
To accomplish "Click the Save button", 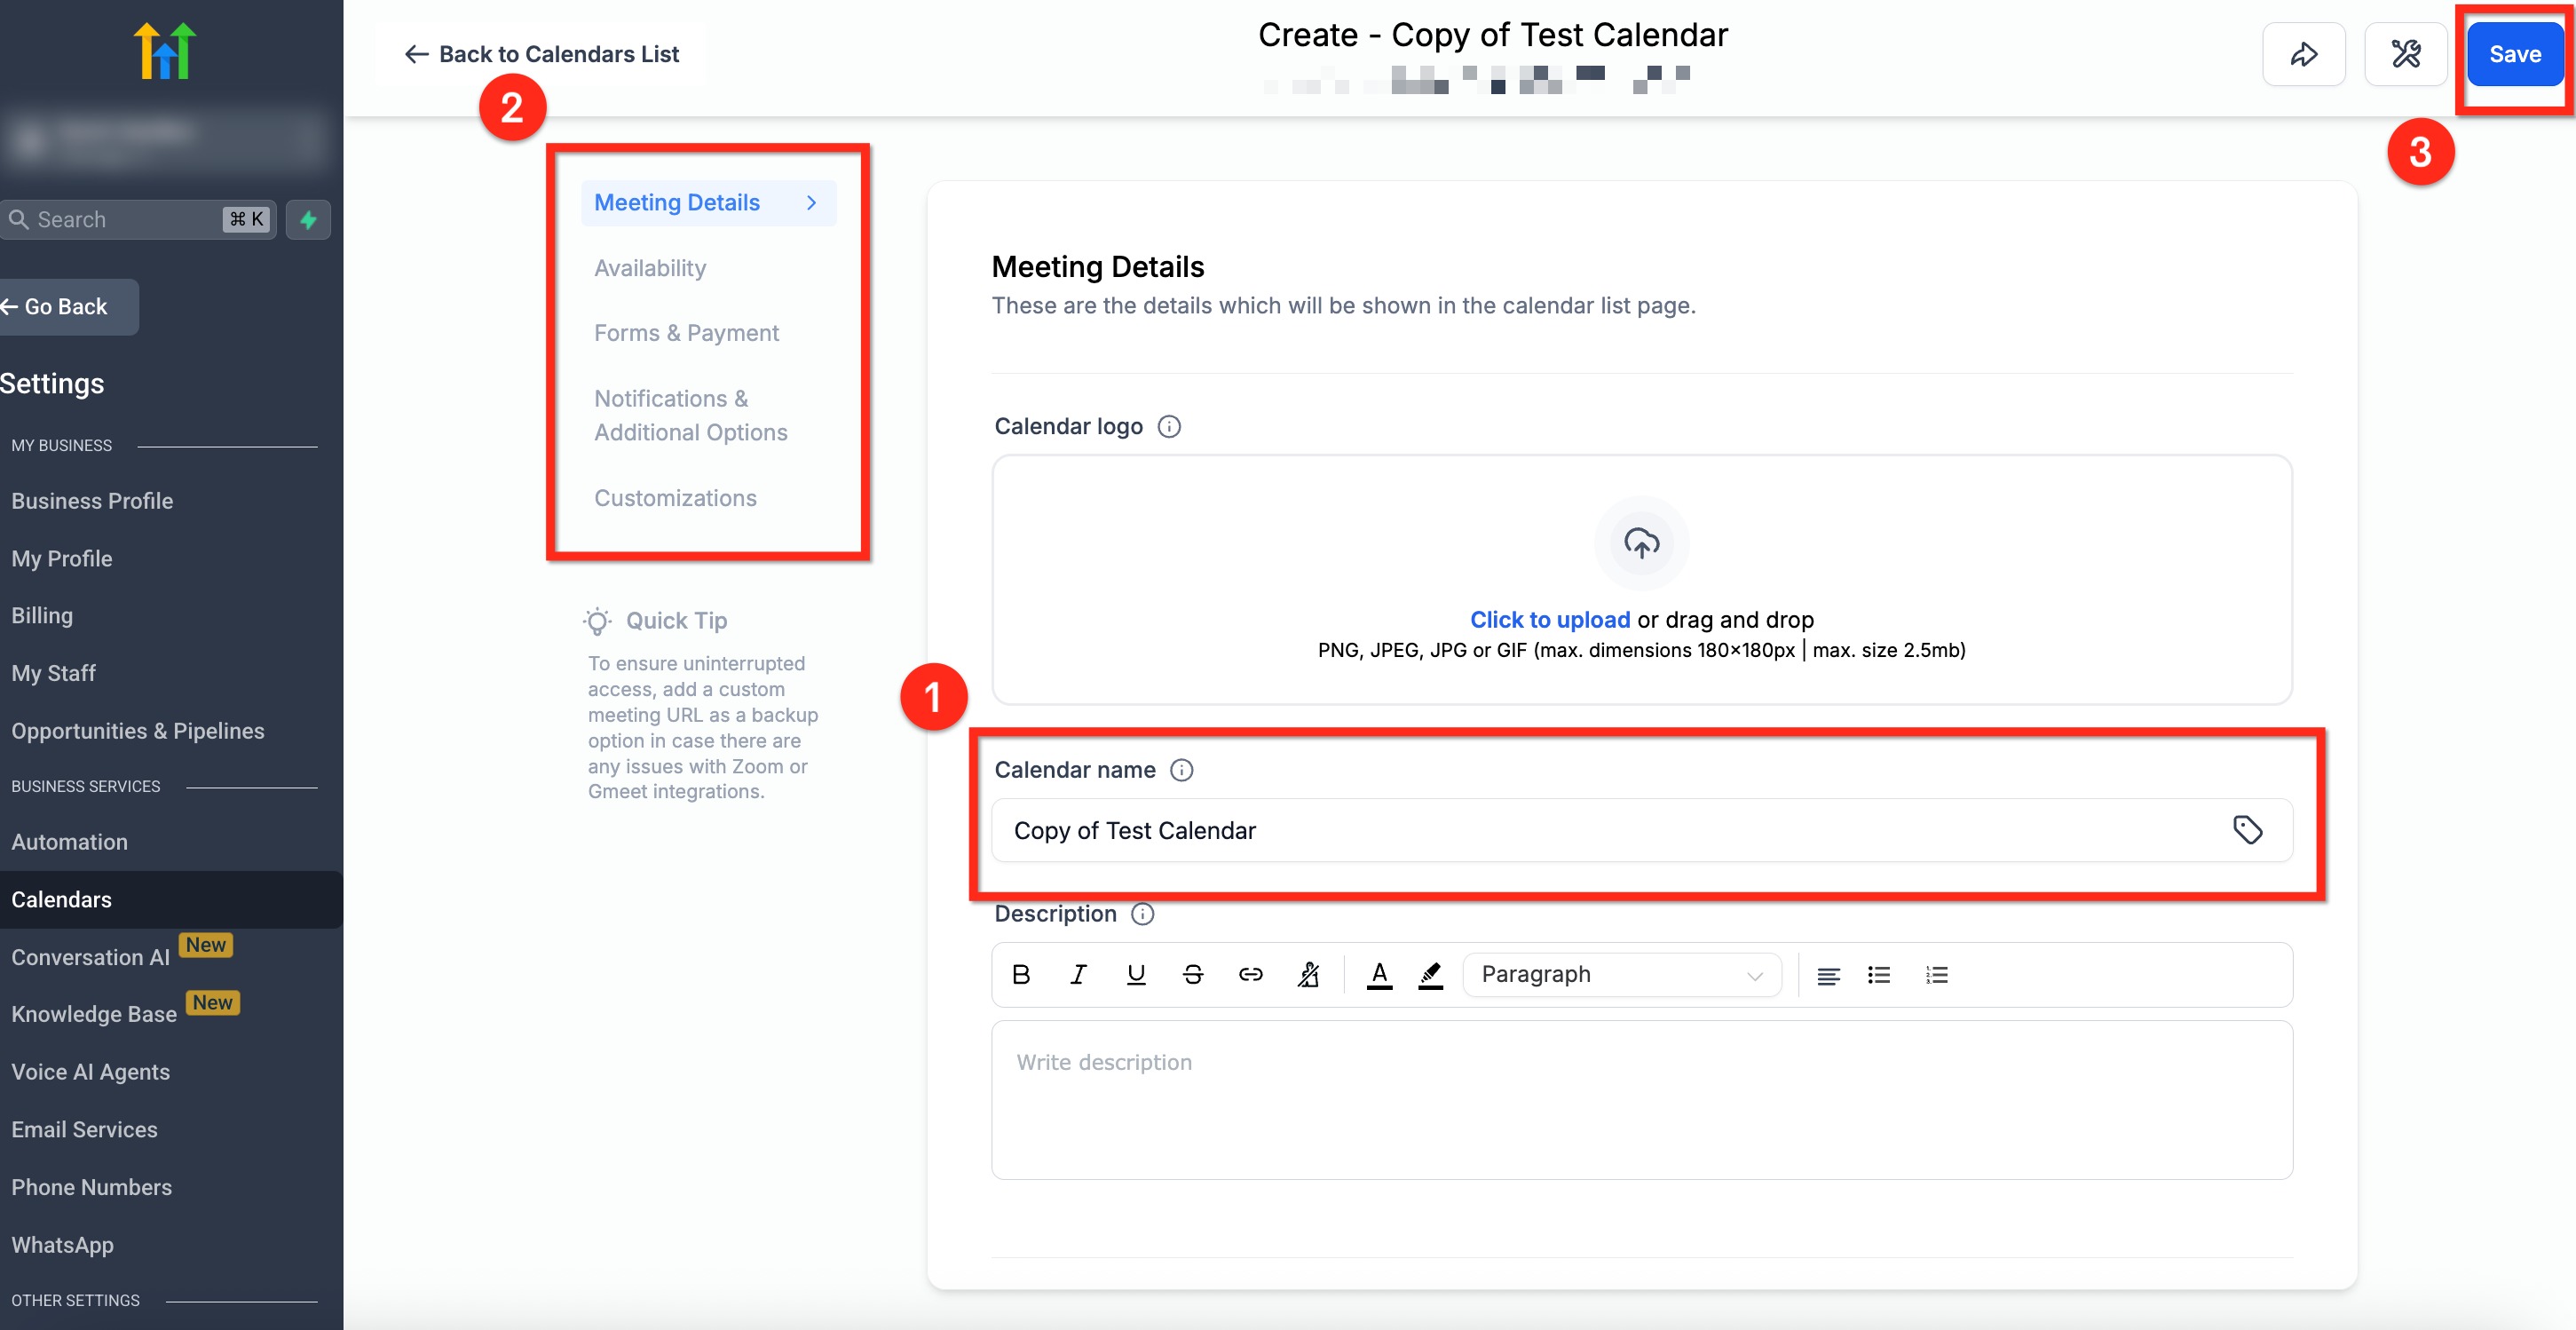I will 2513,54.
